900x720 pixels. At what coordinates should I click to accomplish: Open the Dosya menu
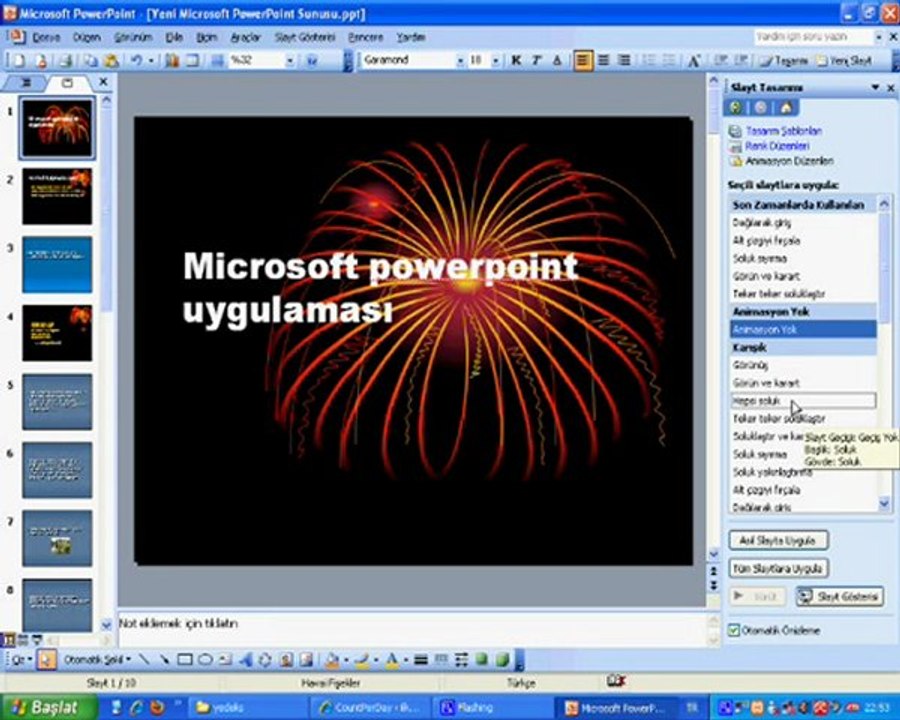[46, 37]
